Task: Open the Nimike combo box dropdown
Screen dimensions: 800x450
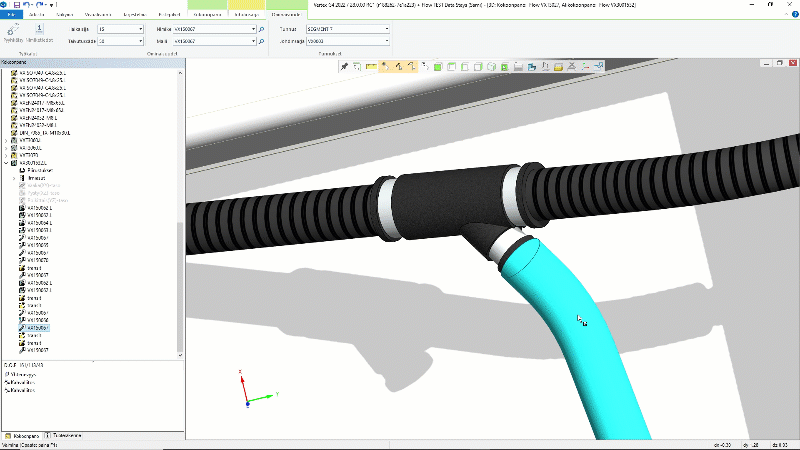Action: [x=252, y=30]
